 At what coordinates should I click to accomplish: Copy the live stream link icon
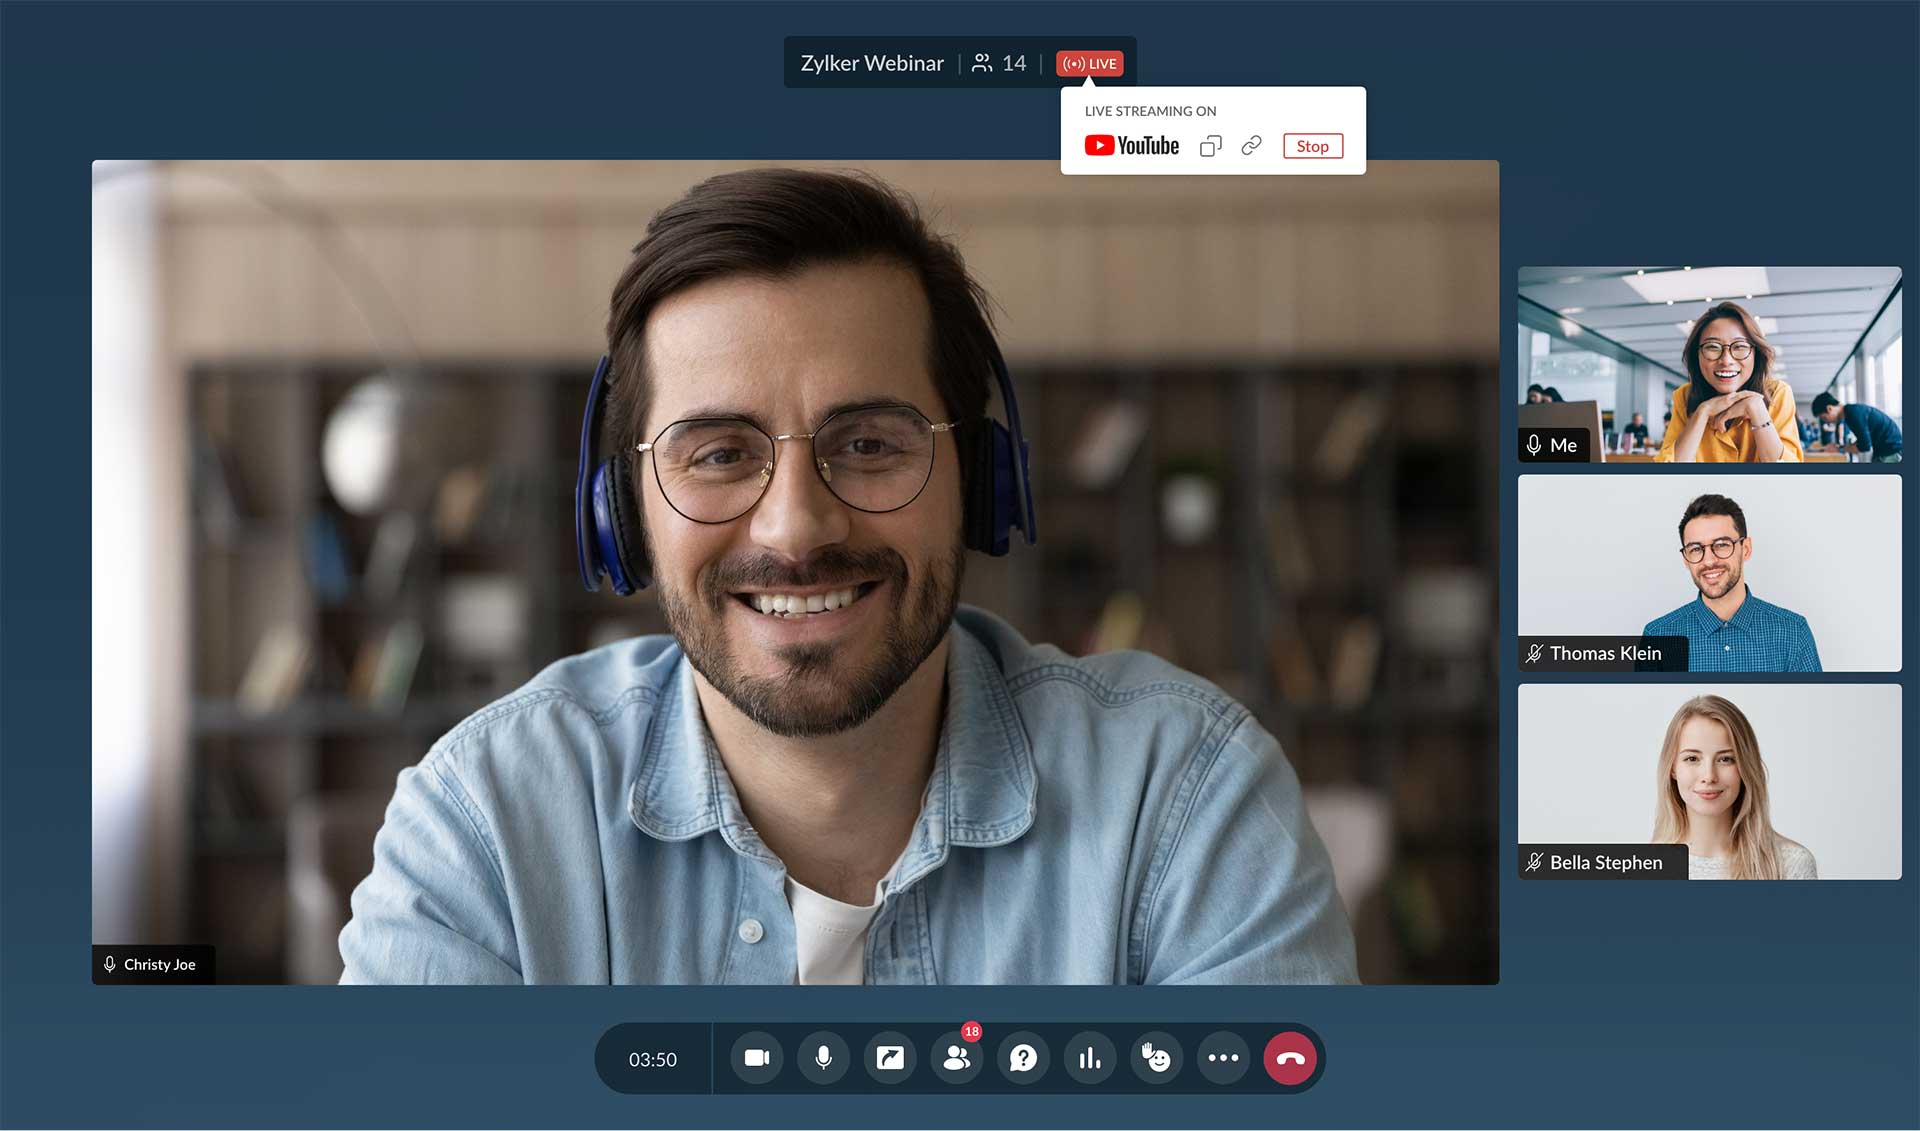1210,146
